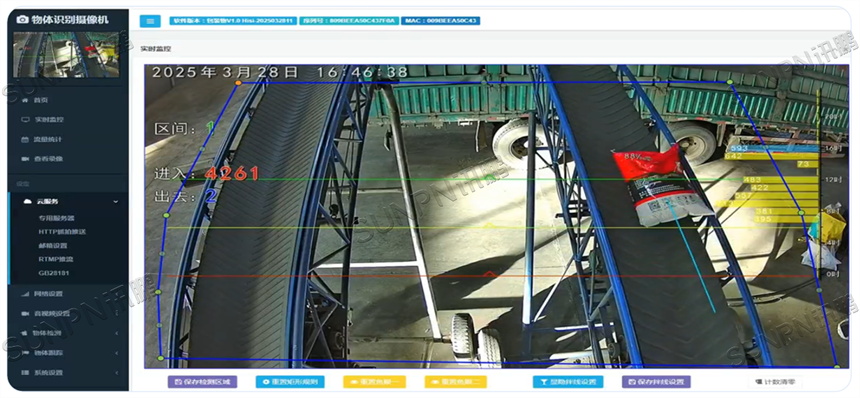Expand the 系统设置 system settings menu
Screen dimensions: 860x398
(48, 373)
